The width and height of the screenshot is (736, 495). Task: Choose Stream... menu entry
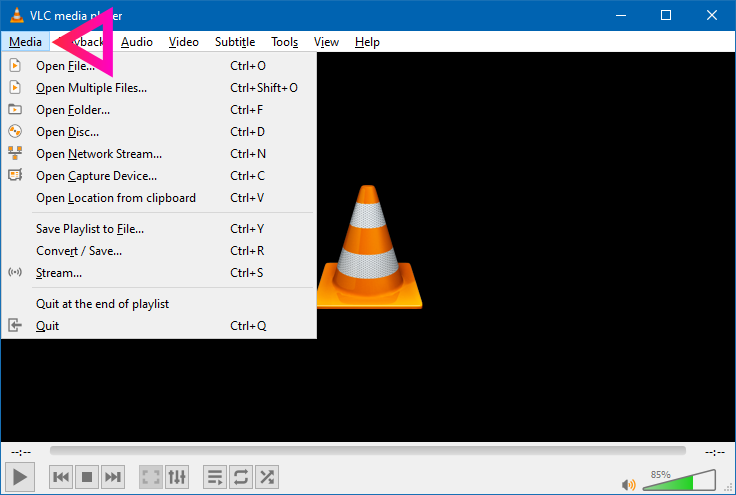point(159,273)
